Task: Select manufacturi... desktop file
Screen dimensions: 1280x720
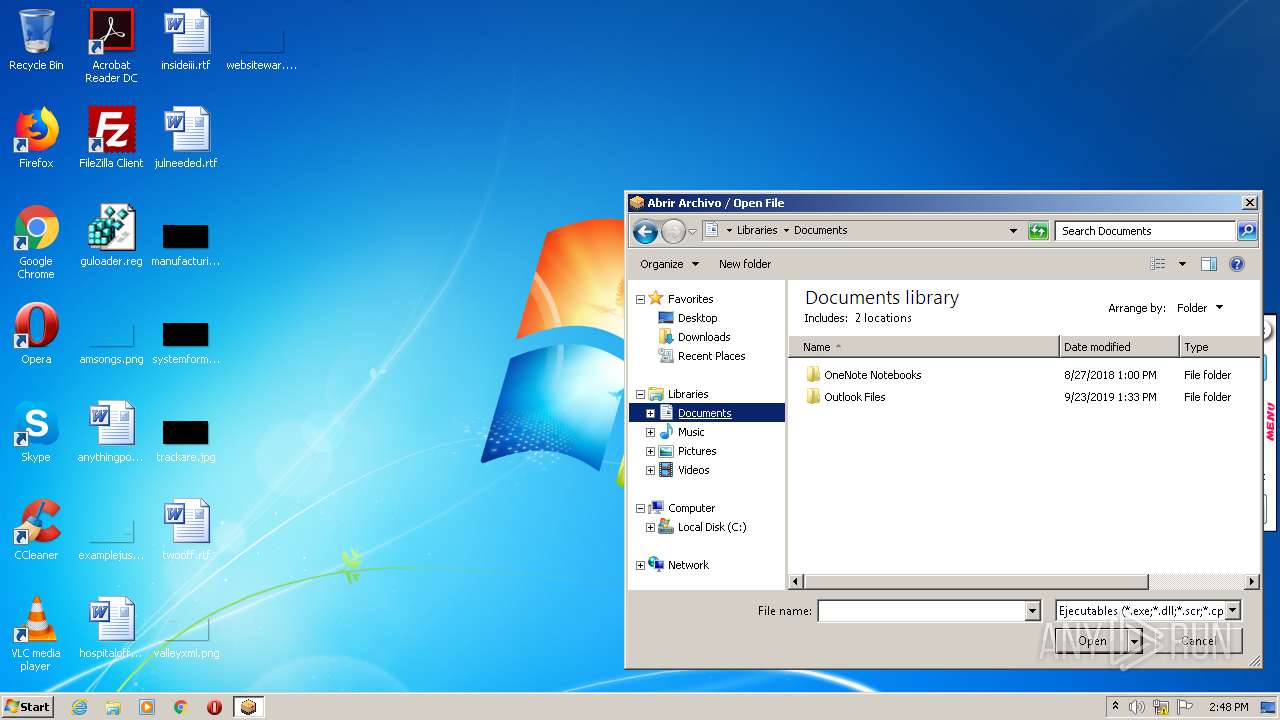Action: (186, 242)
